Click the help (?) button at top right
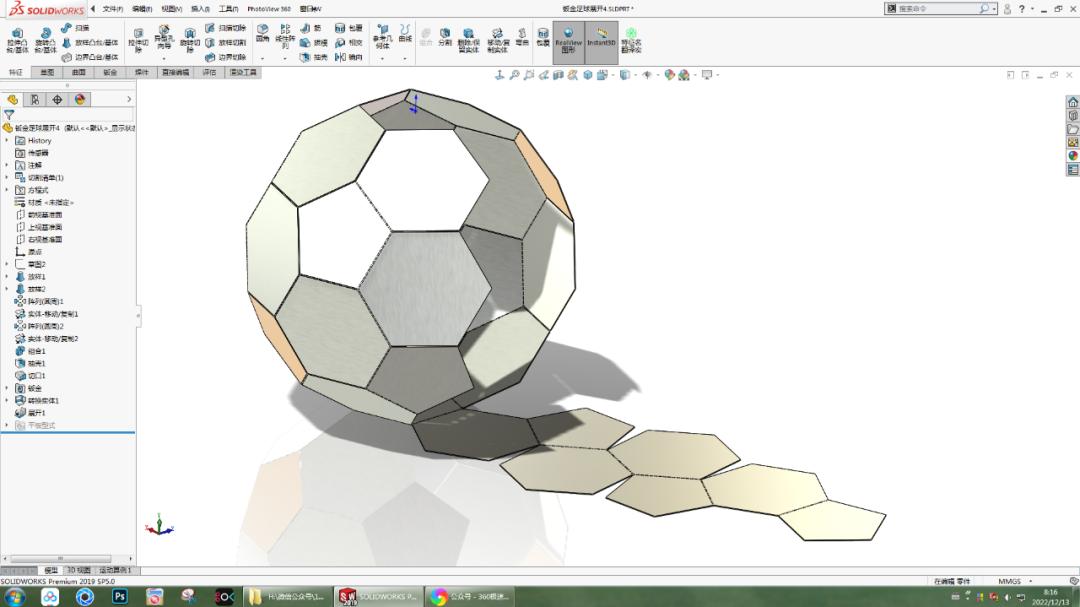 click(x=1022, y=8)
